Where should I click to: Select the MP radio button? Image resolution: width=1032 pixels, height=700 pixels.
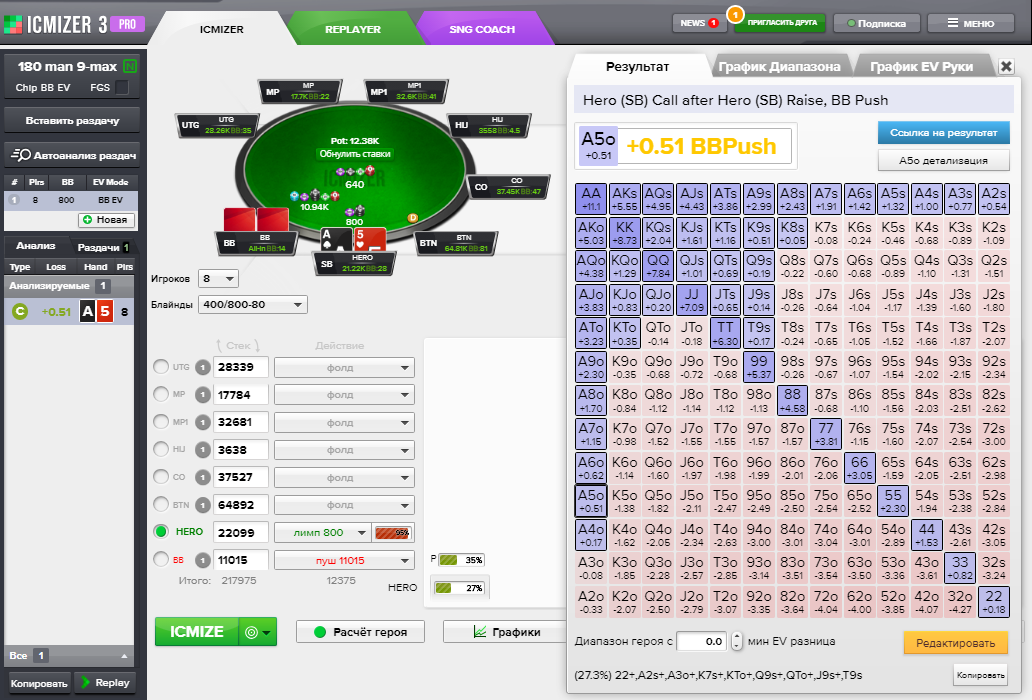(x=161, y=394)
